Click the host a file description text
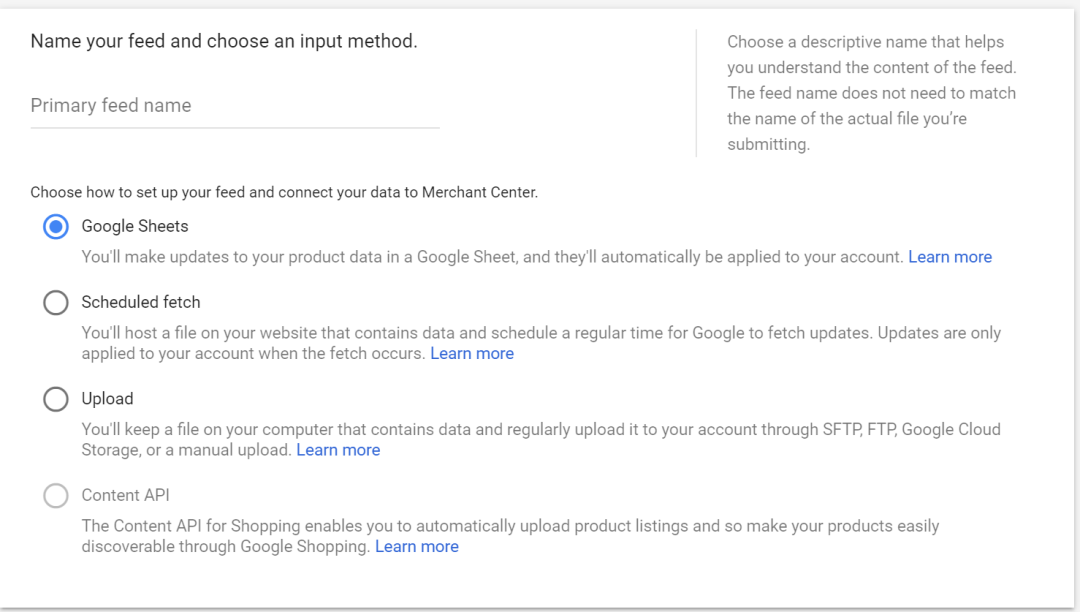 click(541, 343)
